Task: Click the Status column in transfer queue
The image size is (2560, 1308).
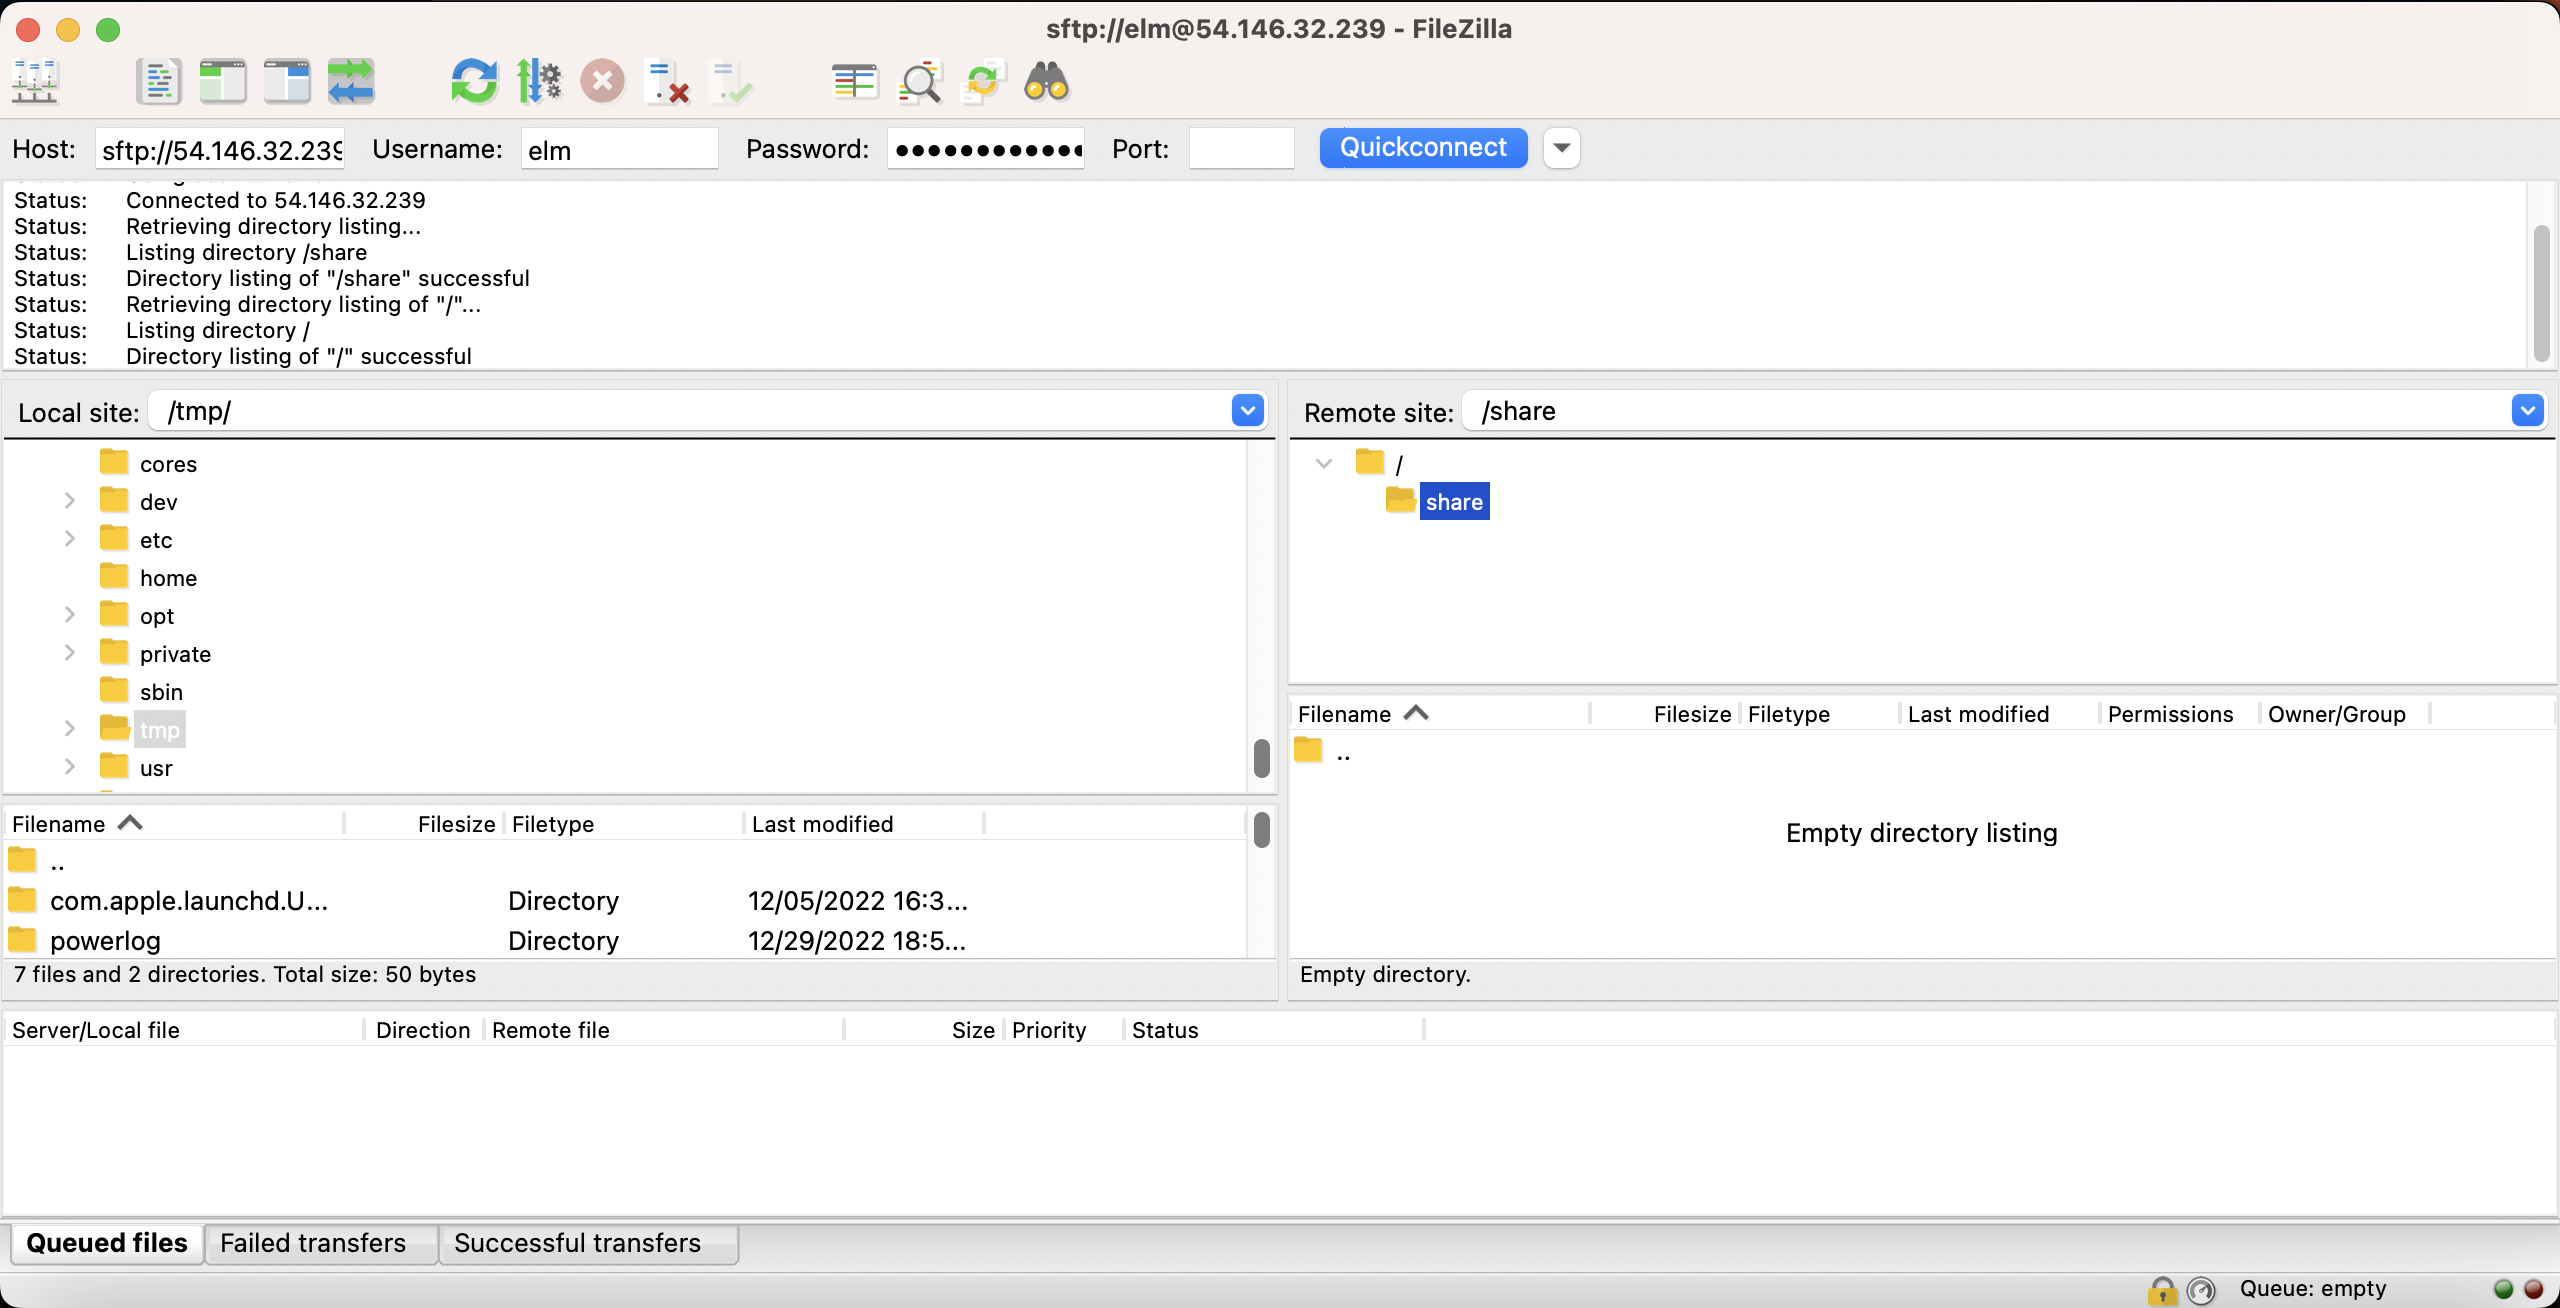Action: tap(1273, 1030)
